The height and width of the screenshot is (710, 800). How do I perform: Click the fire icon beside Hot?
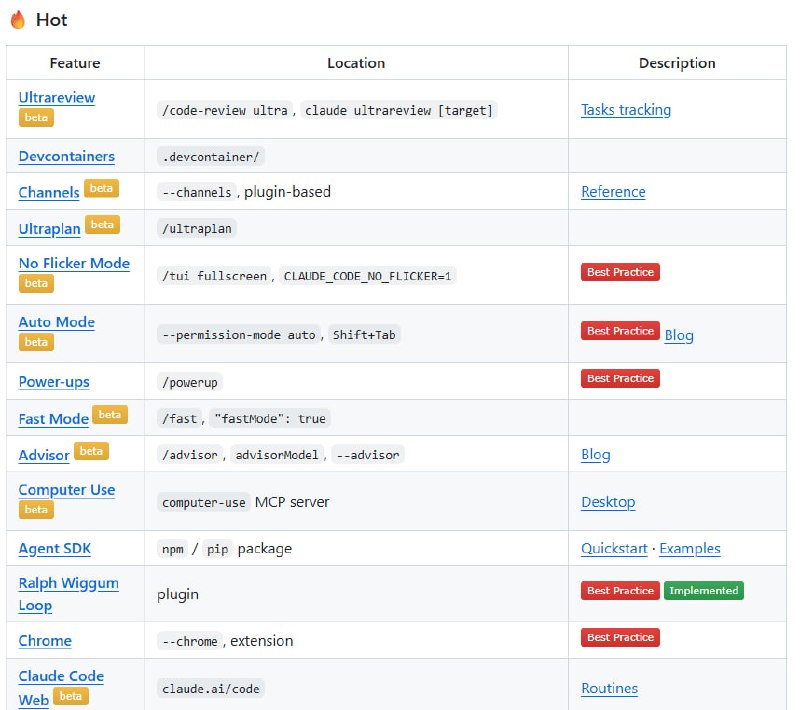coord(18,20)
